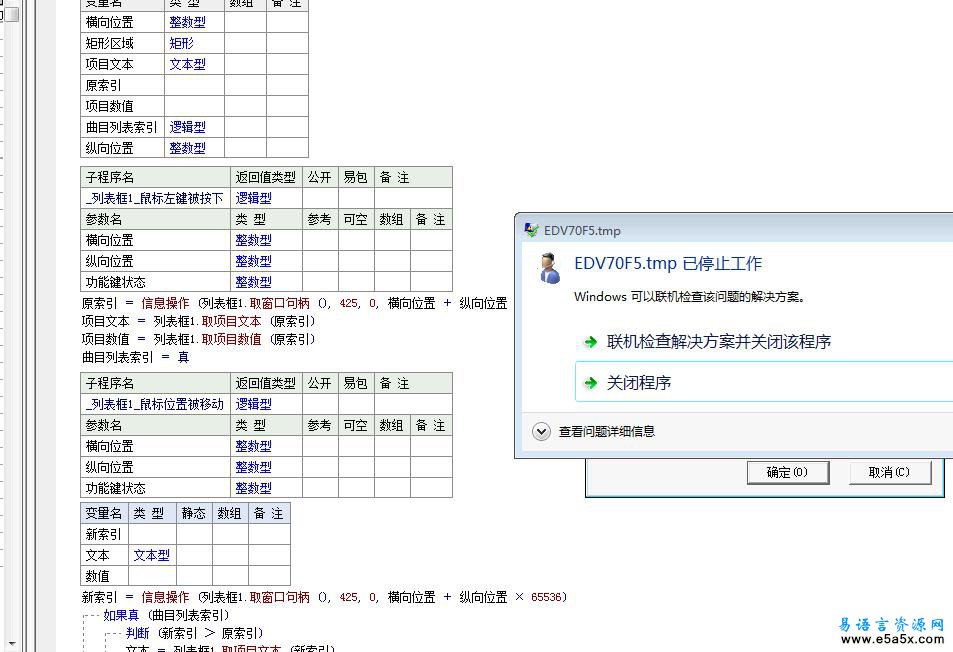Screen dimensions: 953x652
Task: Click the 静态 column header in the lower variable table
Action: 194,513
